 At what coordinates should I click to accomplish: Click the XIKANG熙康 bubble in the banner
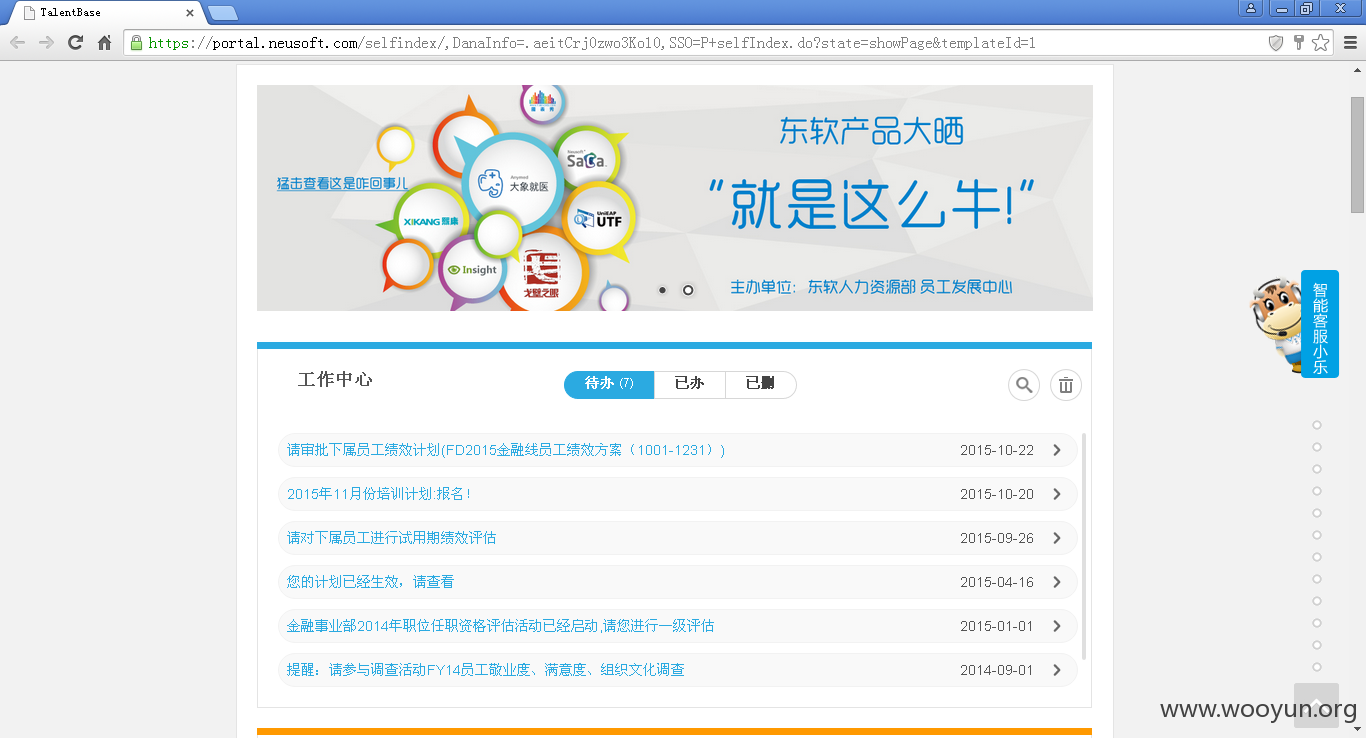430,220
